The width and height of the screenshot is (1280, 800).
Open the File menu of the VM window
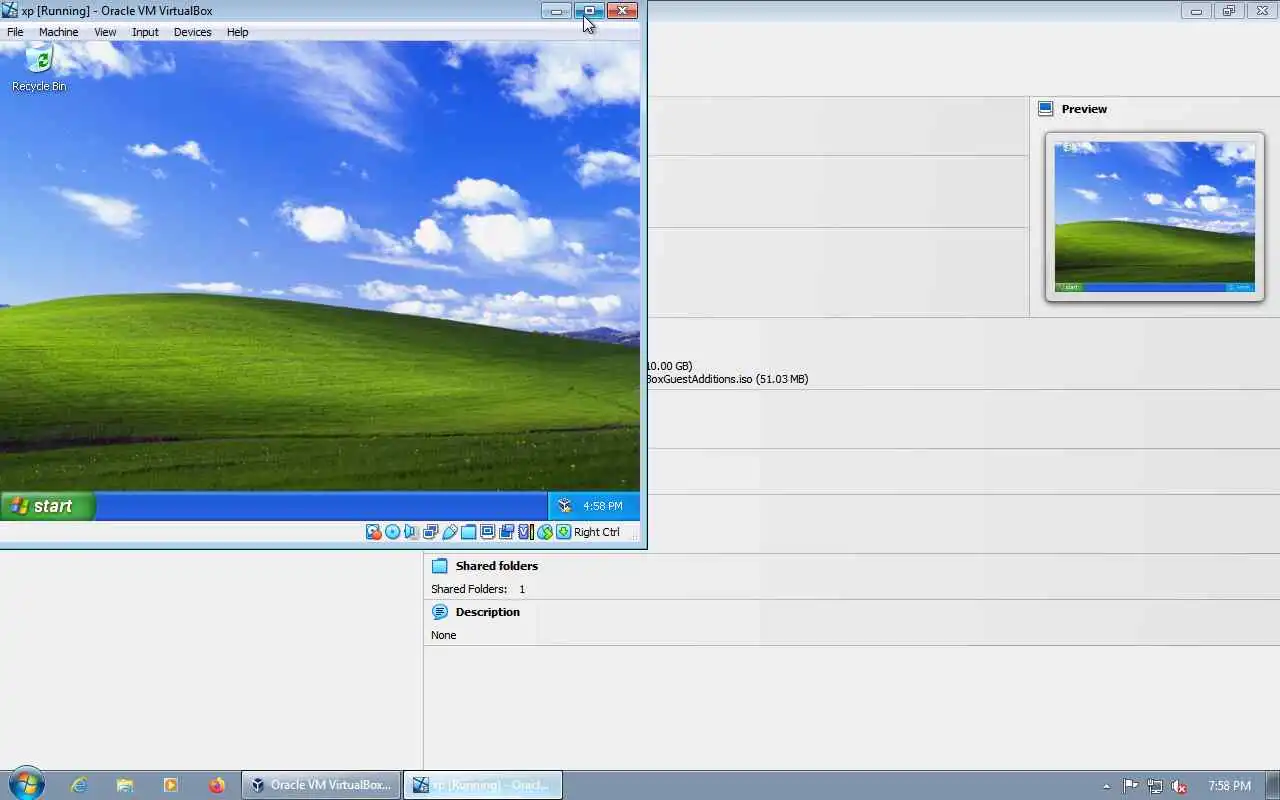pyautogui.click(x=15, y=32)
